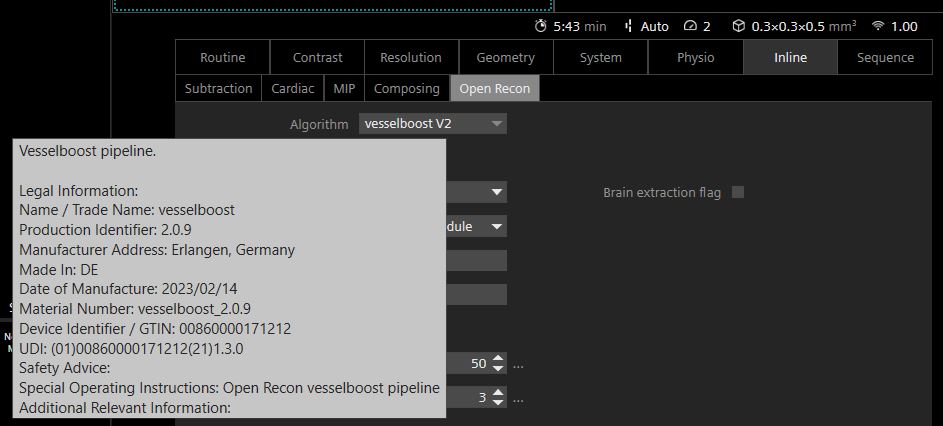
Task: Switch to the Resolution tab
Action: (411, 57)
